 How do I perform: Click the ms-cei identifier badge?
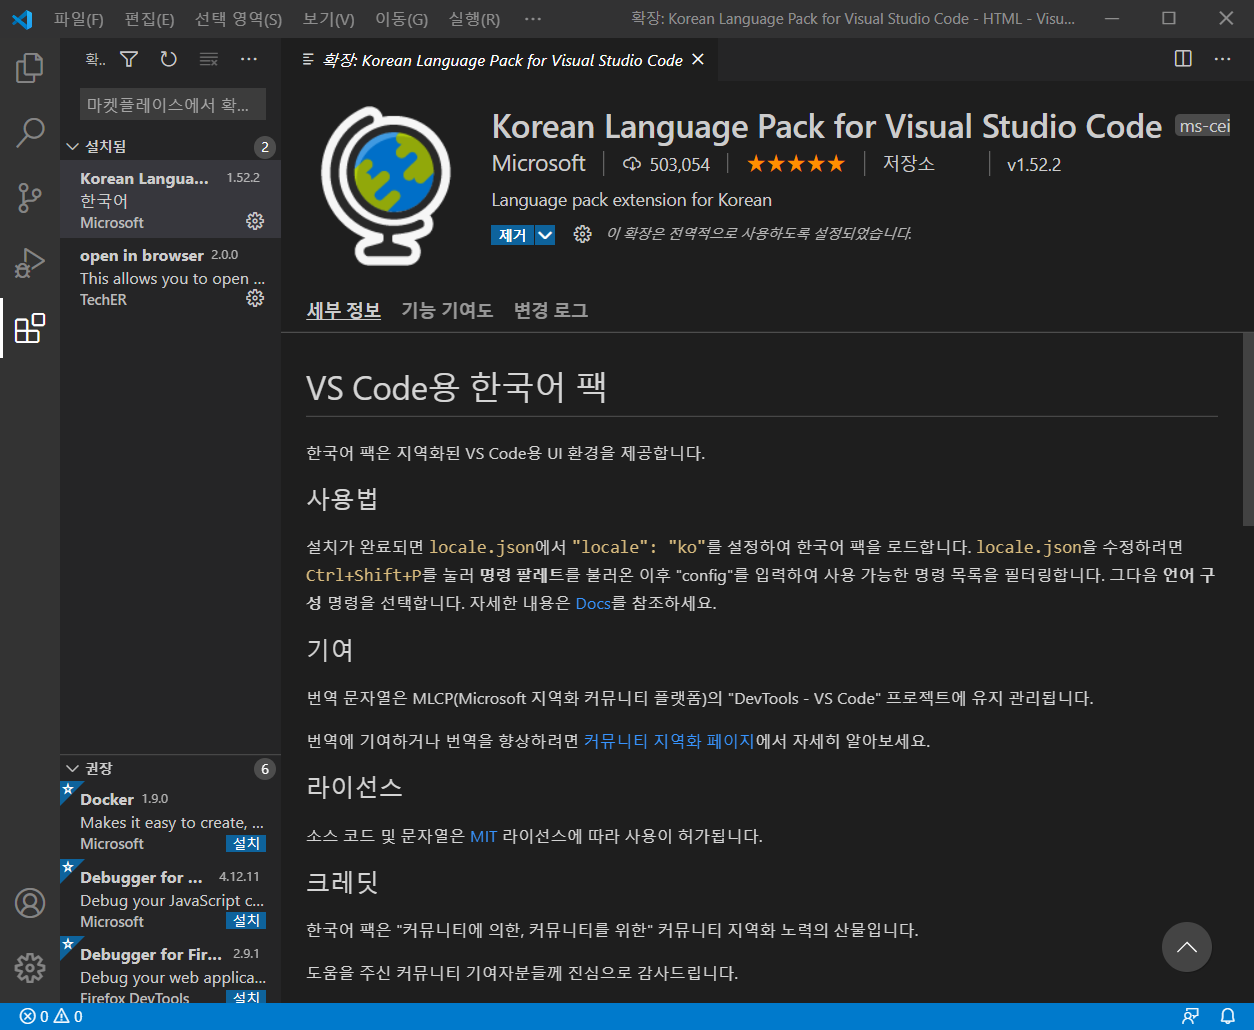(x=1202, y=127)
